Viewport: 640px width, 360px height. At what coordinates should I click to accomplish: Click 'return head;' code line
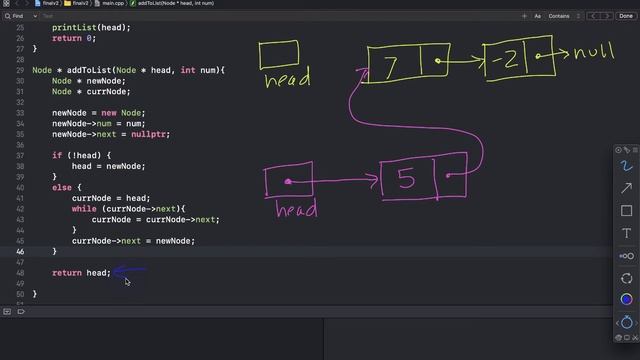tap(81, 273)
